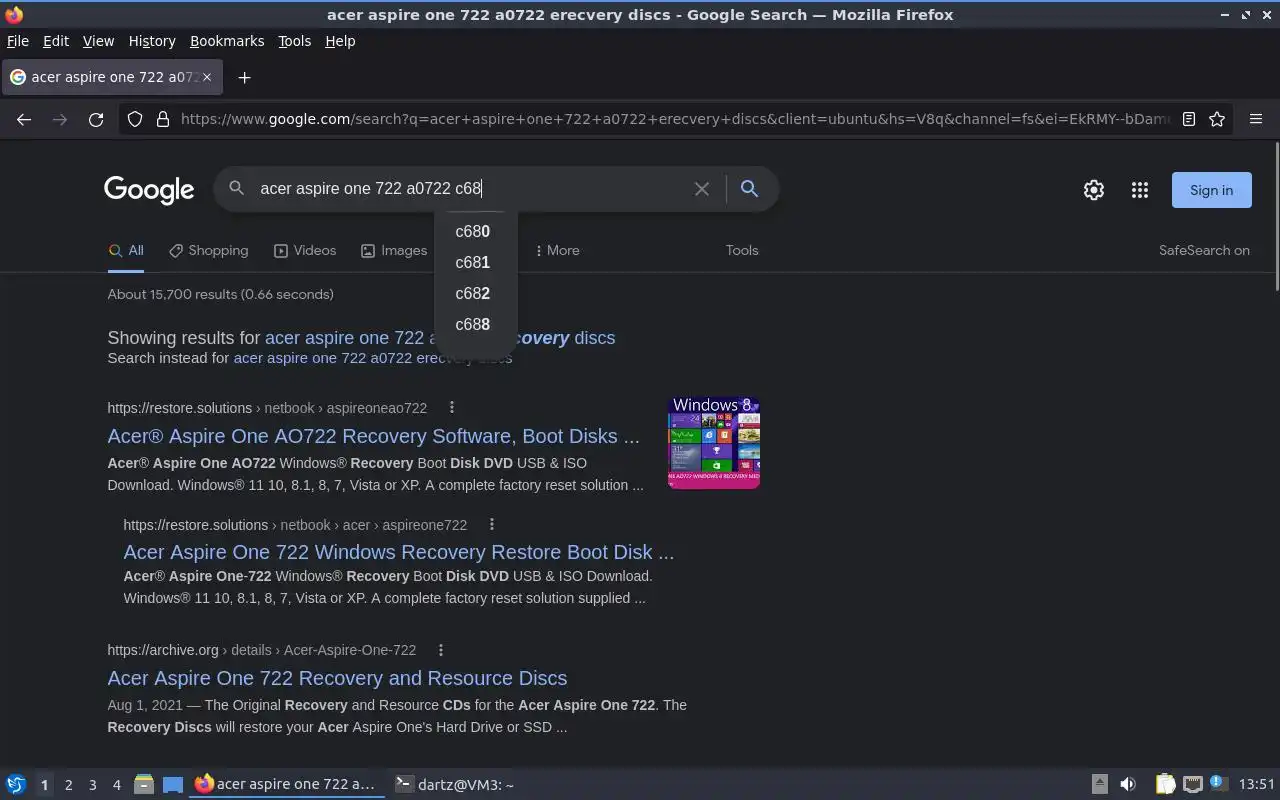This screenshot has width=1280, height=800.
Task: Select the All results tab
Action: [x=126, y=250]
